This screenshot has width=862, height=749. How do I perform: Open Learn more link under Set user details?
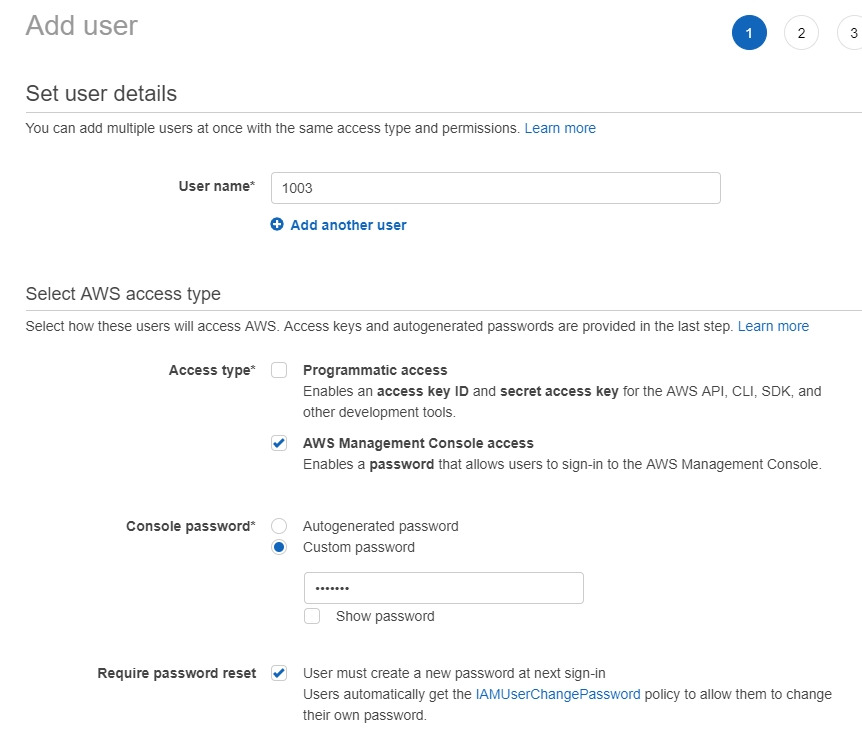560,128
